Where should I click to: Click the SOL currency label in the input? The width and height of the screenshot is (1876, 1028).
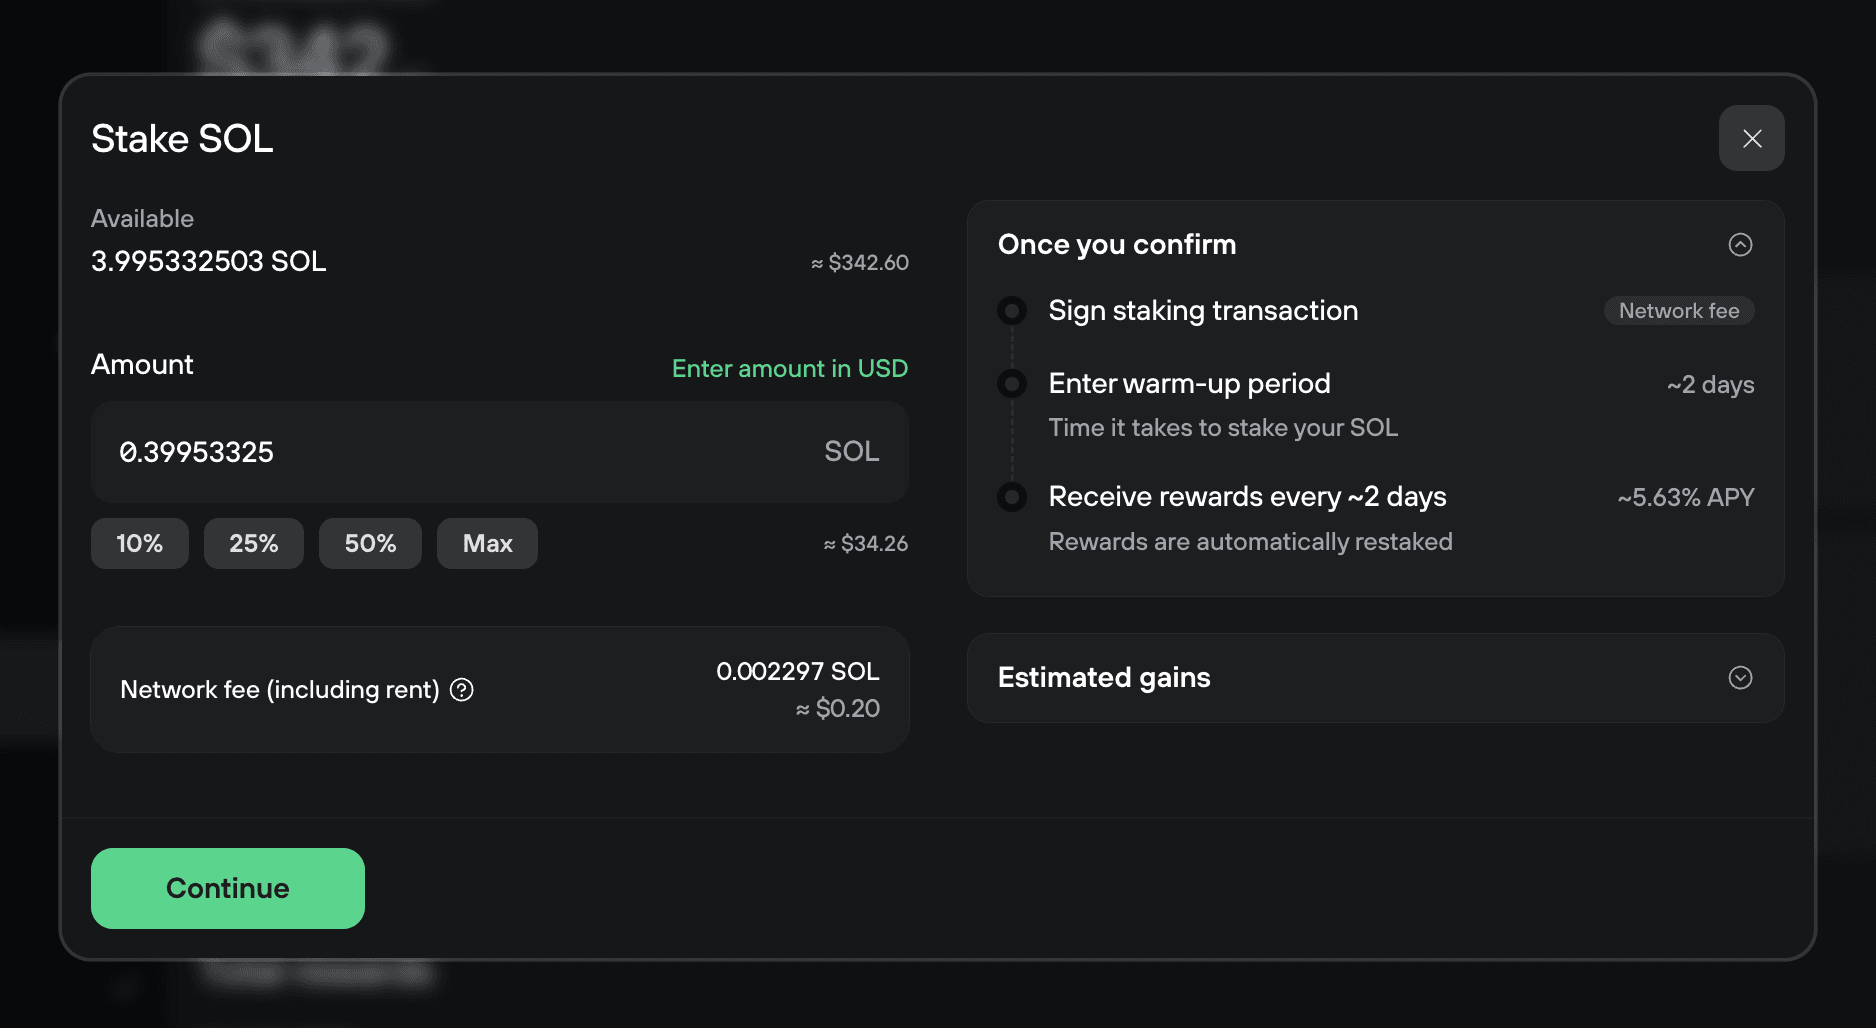pyautogui.click(x=851, y=452)
